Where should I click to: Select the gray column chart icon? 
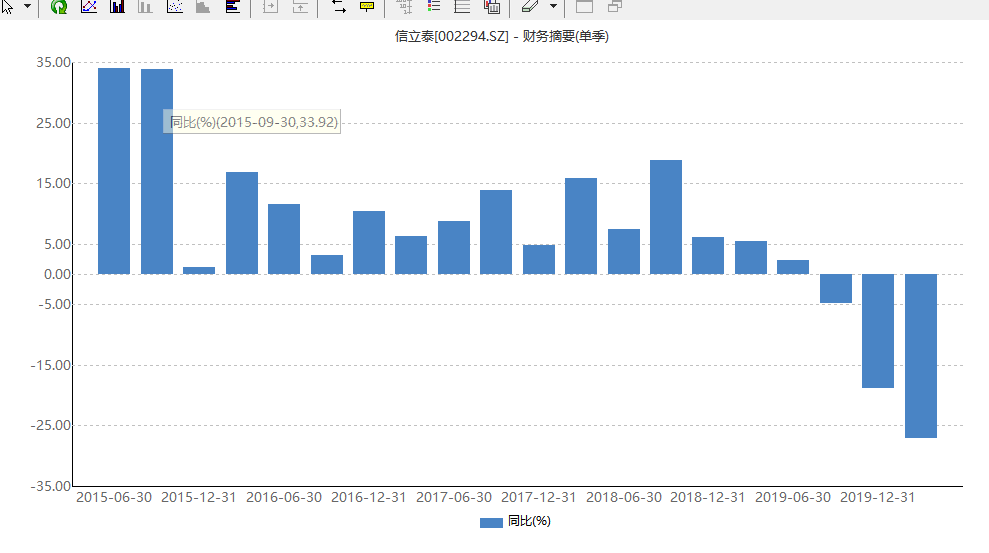point(146,6)
